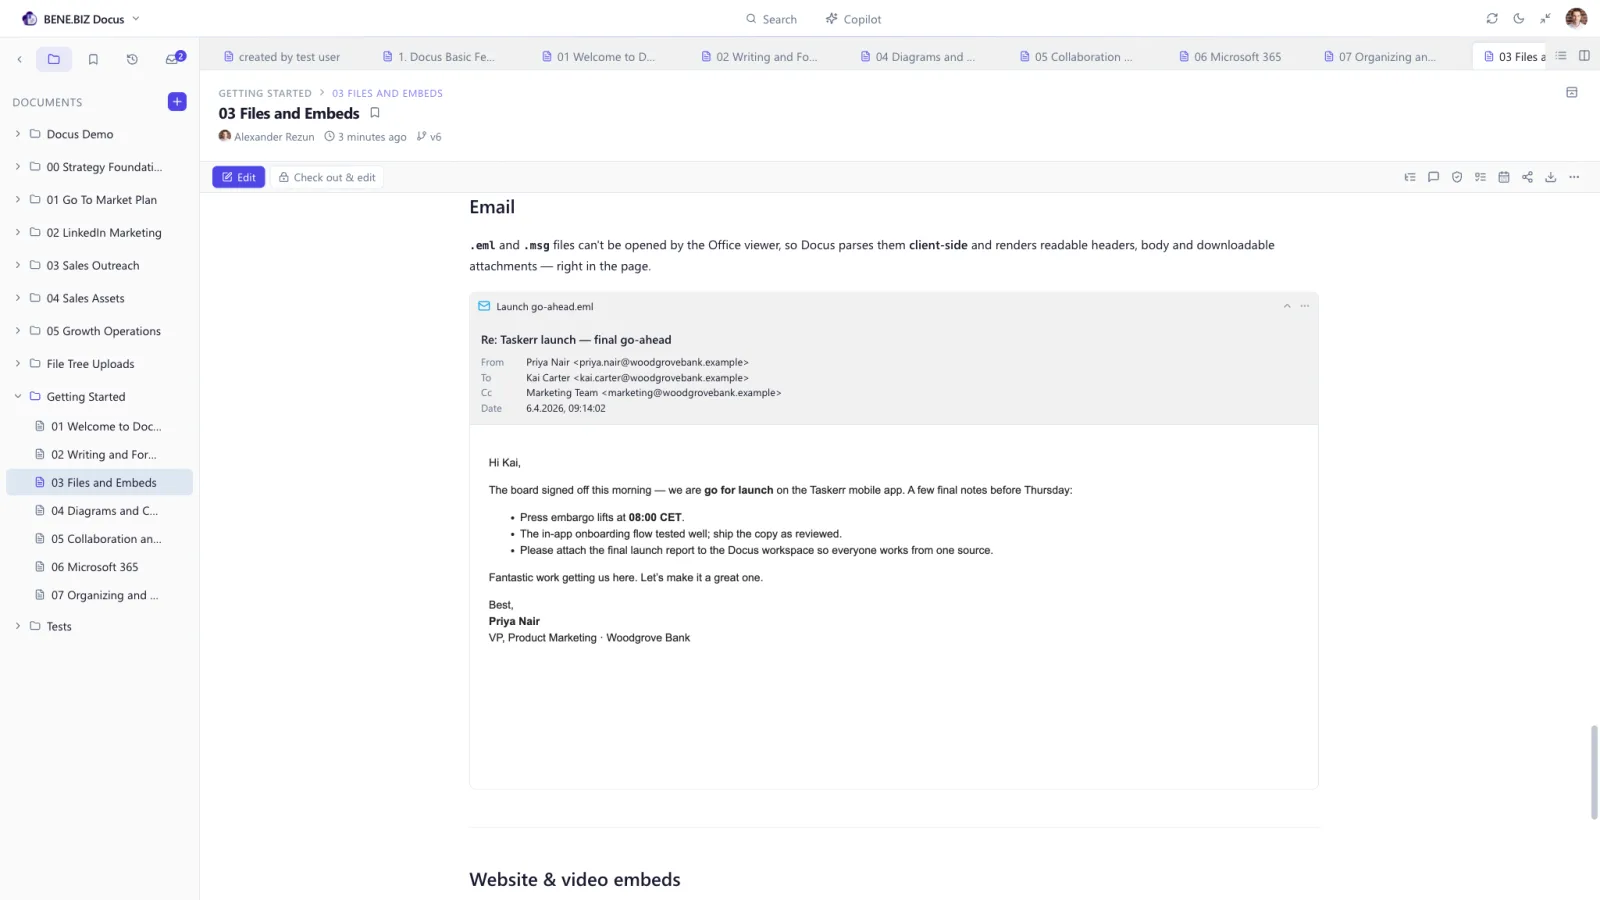
Task: Open the user profile avatar menu
Action: (1576, 18)
